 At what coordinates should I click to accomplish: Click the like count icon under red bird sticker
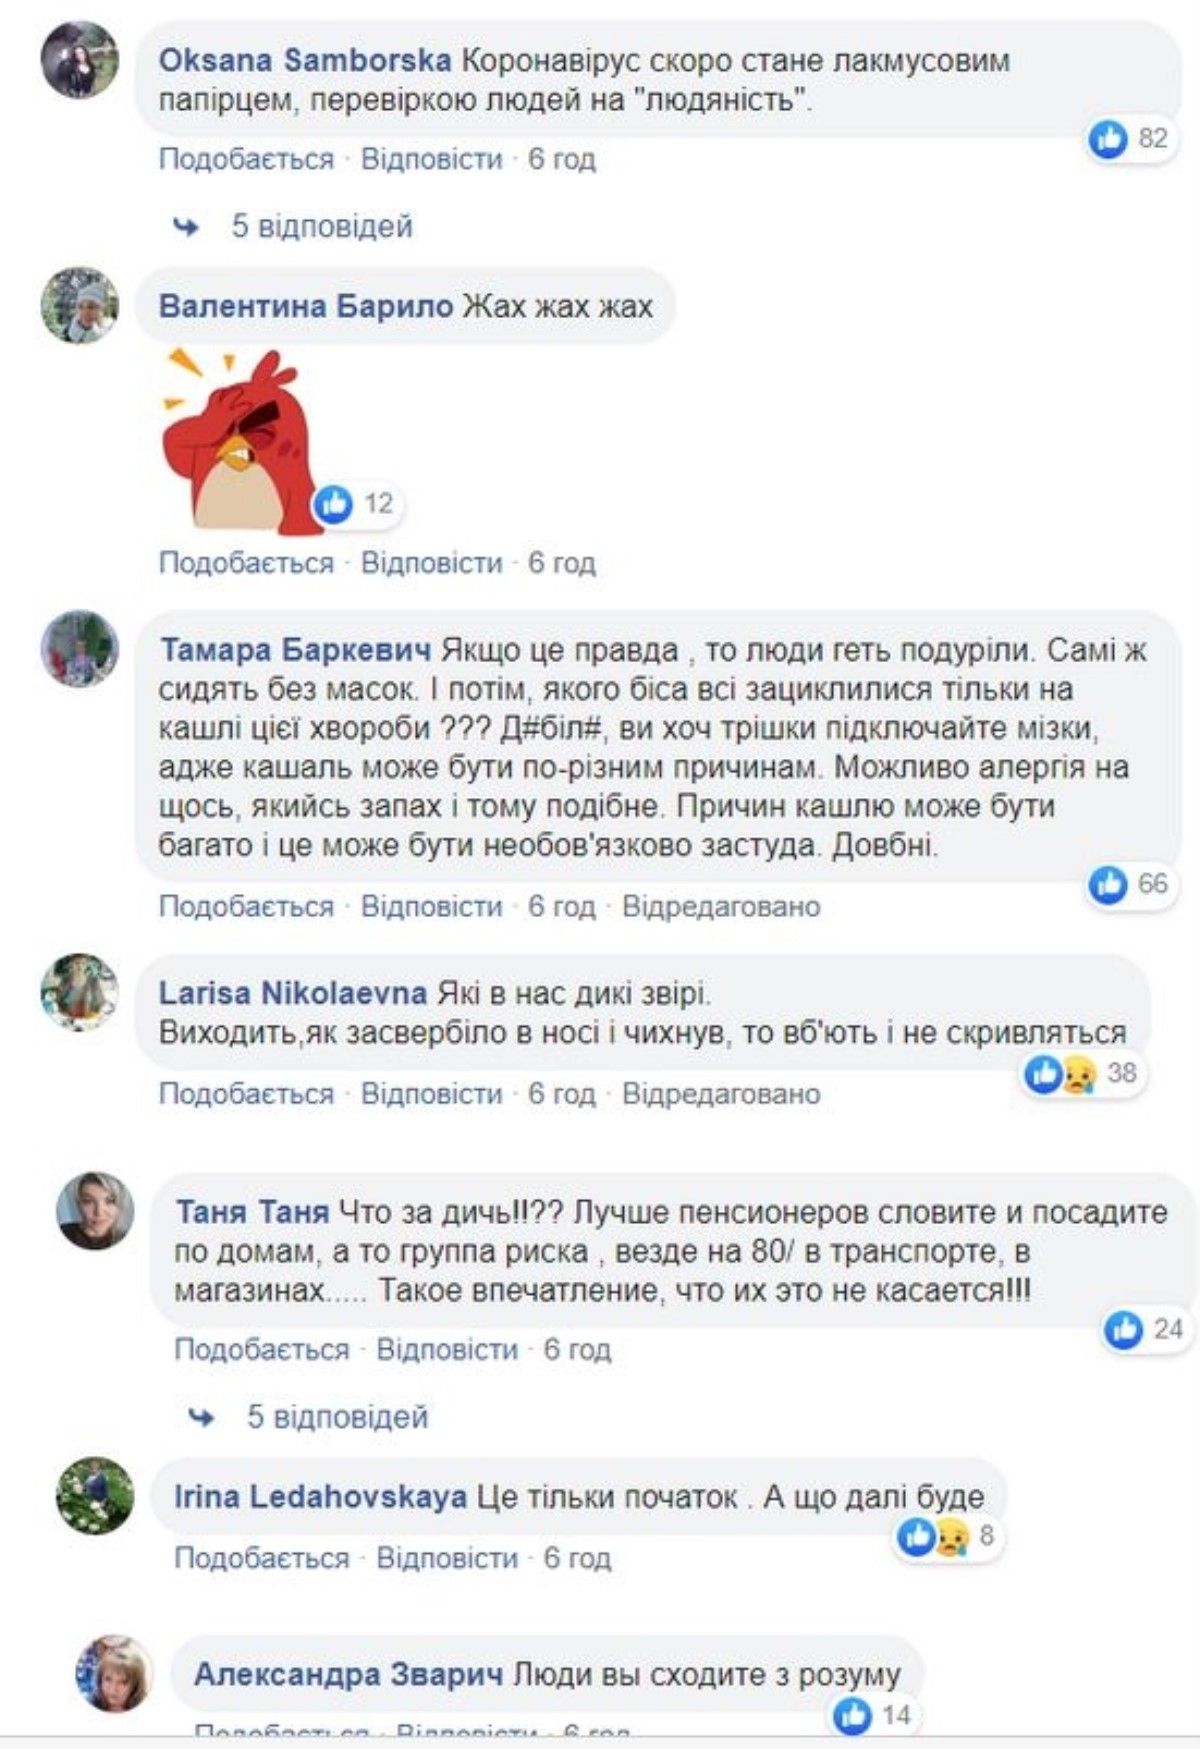tap(355, 504)
